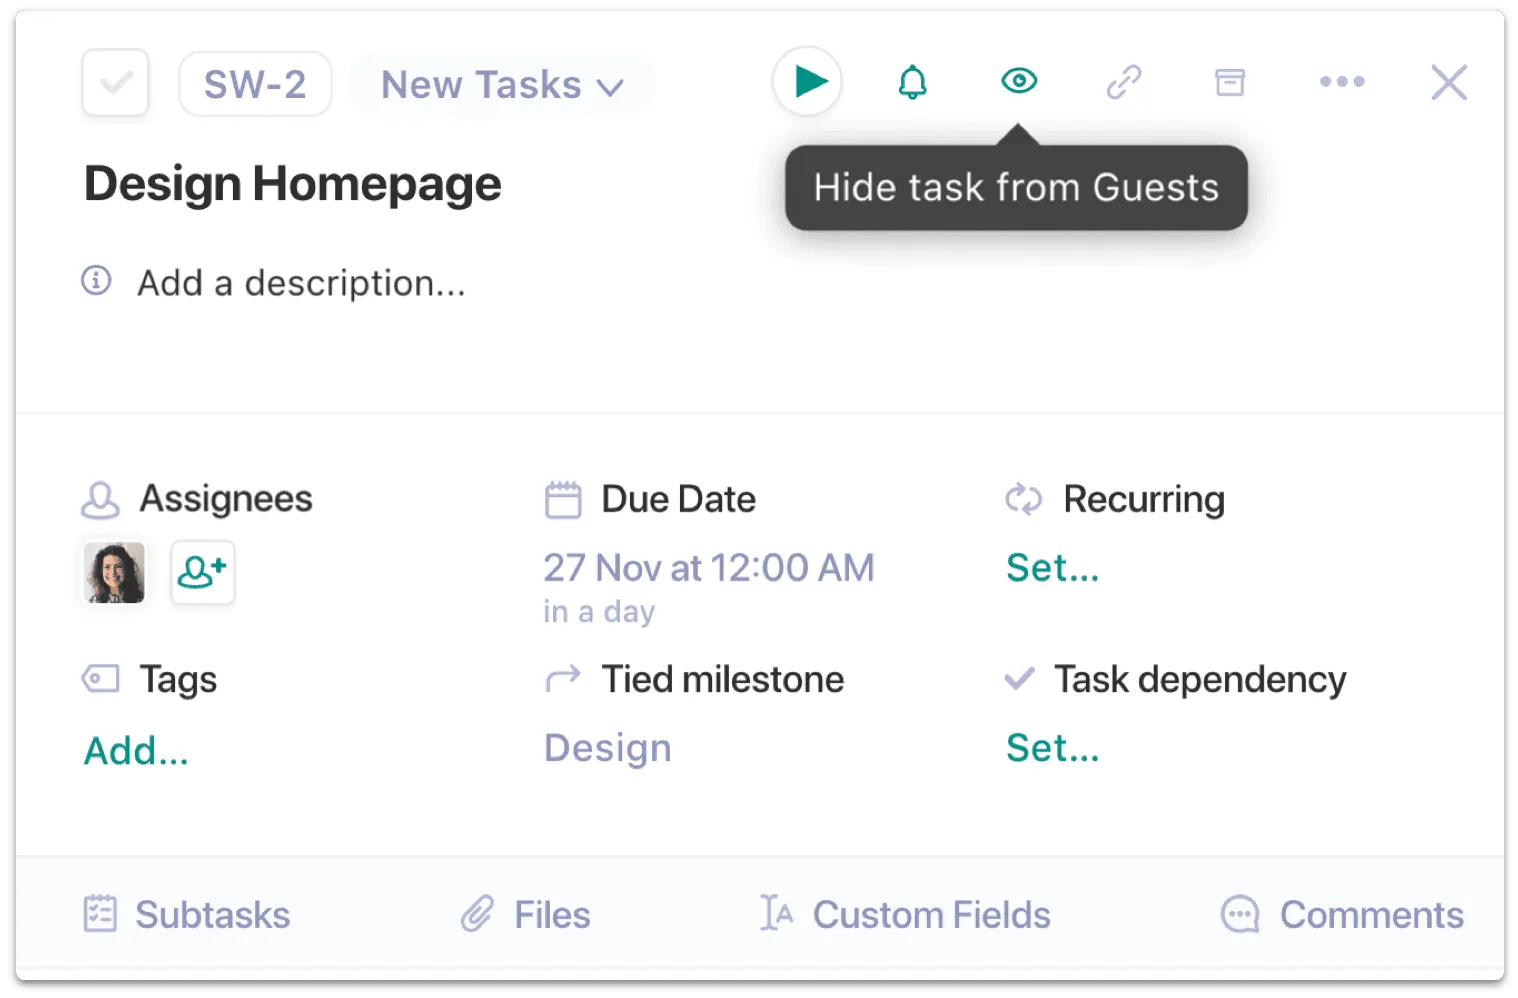This screenshot has width=1518, height=998.
Task: Open the three-dots more options menu
Action: (1341, 82)
